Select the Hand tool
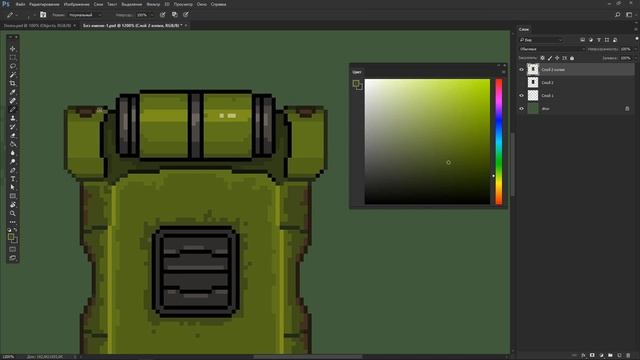This screenshot has height=360, width=640. 13,204
